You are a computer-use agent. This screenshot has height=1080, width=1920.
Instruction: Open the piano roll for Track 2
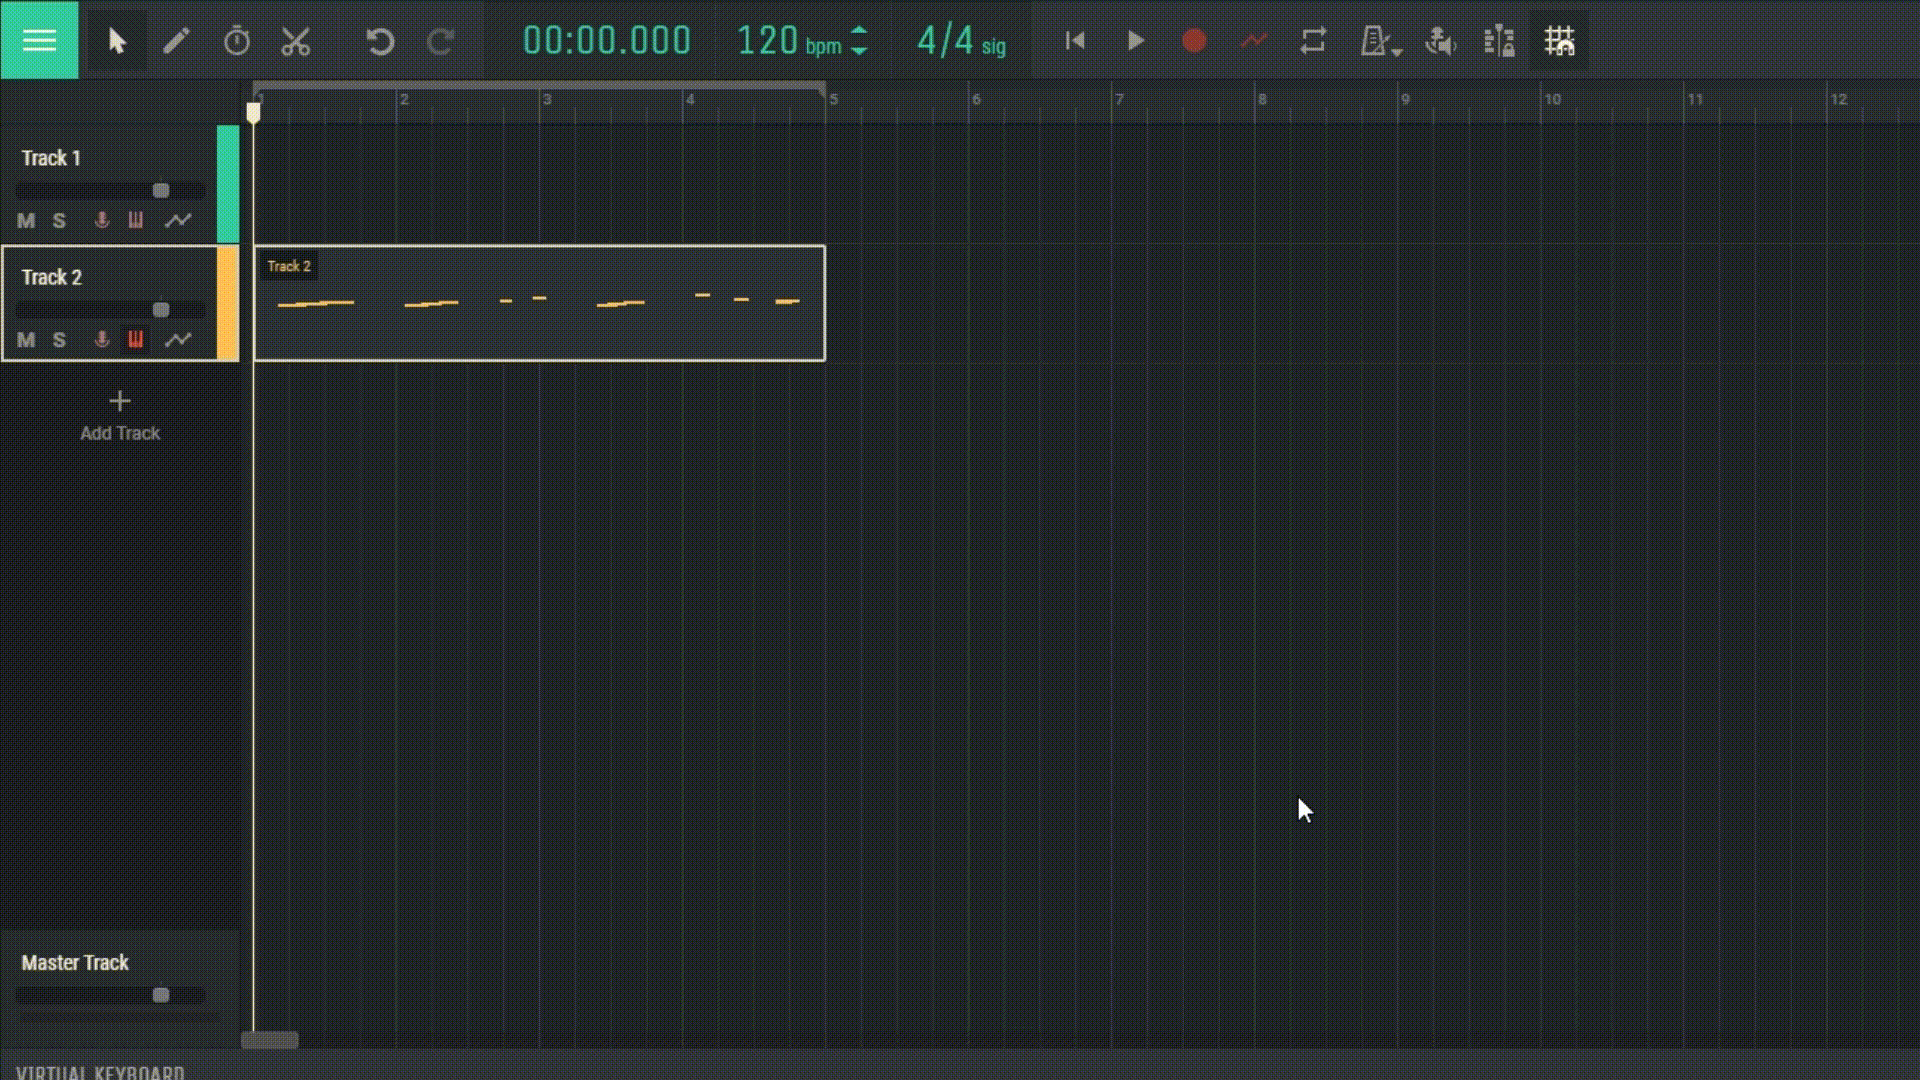point(136,340)
